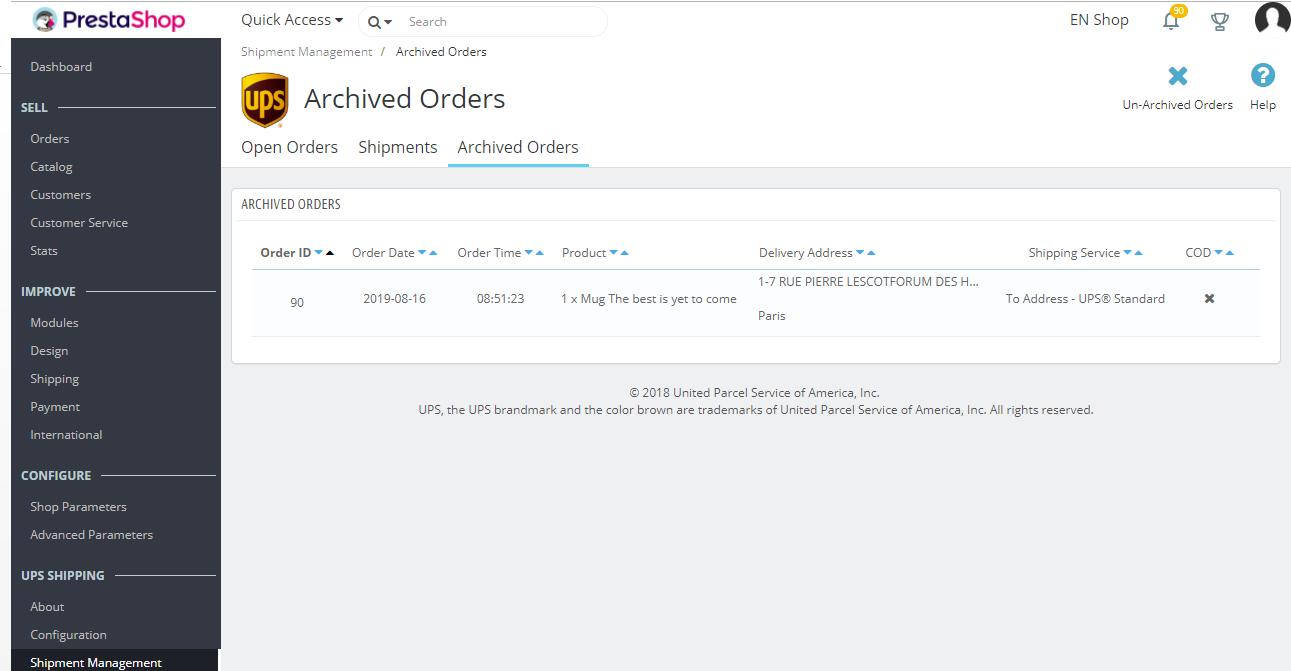The image size is (1291, 671).
Task: Open the Quick Access dropdown
Action: [292, 20]
